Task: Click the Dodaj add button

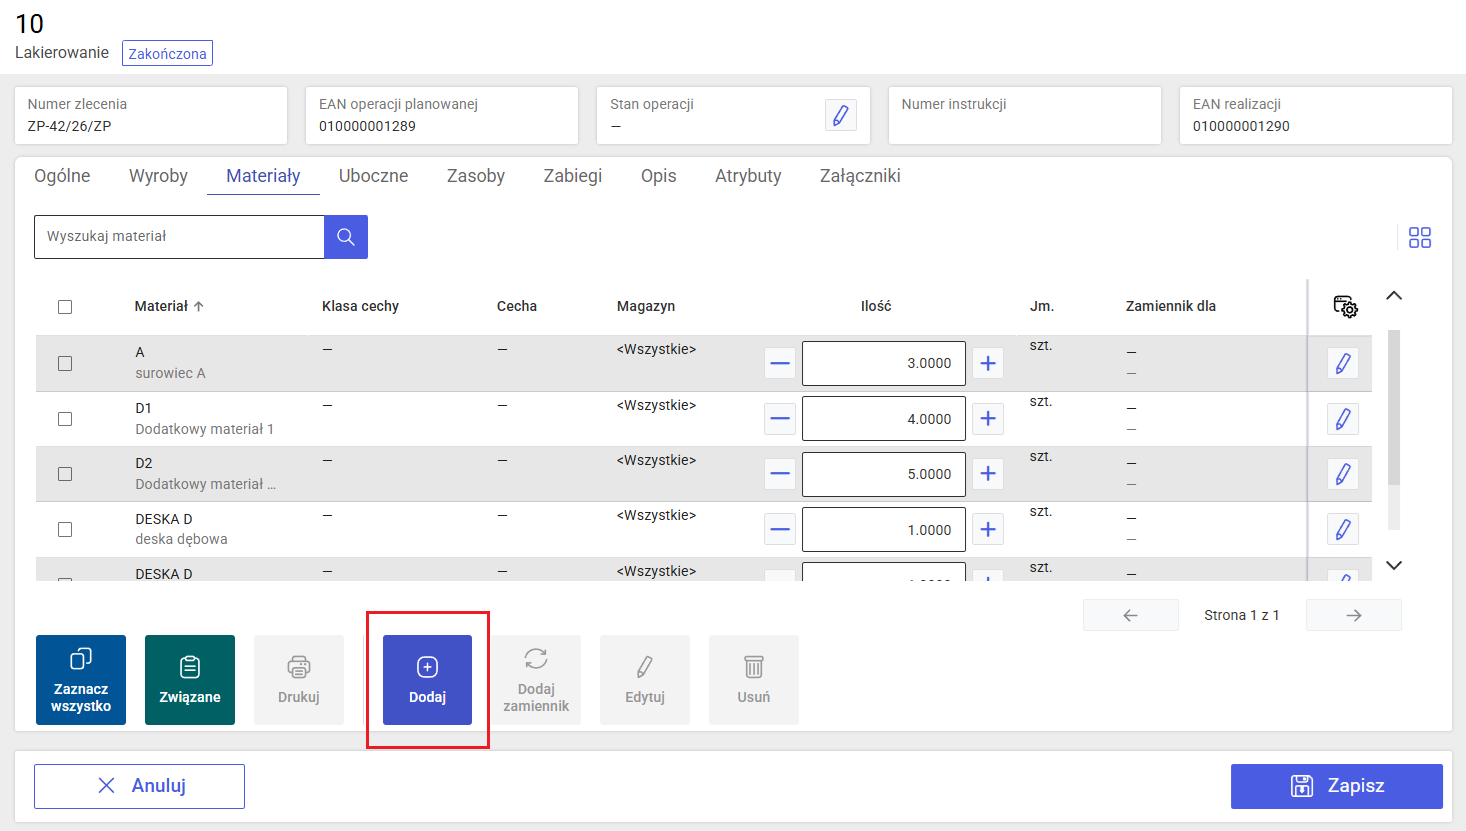Action: tap(427, 680)
